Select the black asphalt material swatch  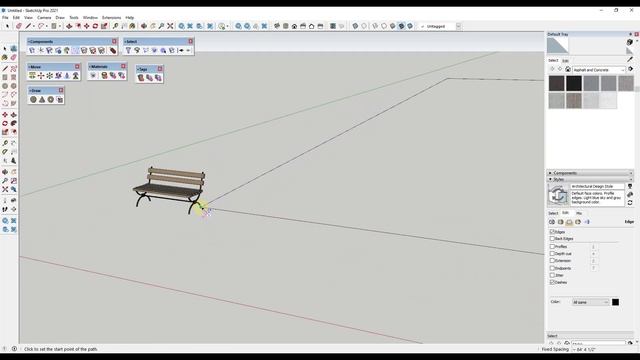[x=573, y=83]
